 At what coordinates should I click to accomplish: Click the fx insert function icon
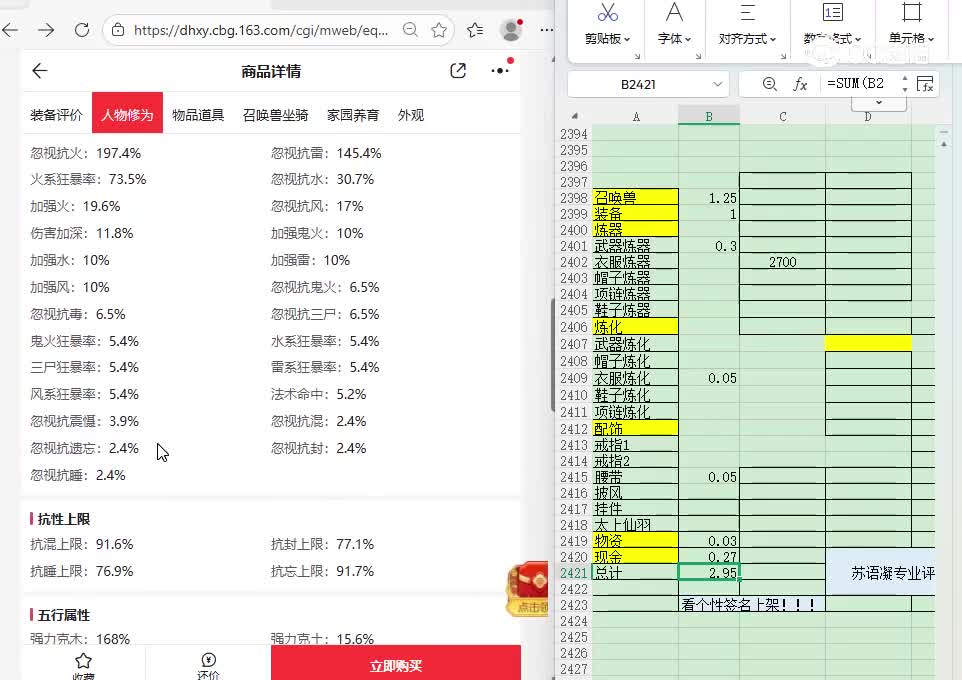click(800, 84)
